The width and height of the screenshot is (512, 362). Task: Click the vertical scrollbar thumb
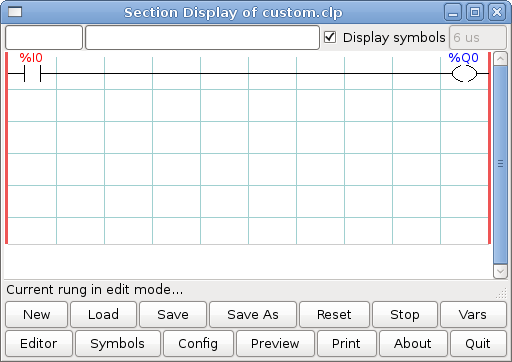point(500,164)
